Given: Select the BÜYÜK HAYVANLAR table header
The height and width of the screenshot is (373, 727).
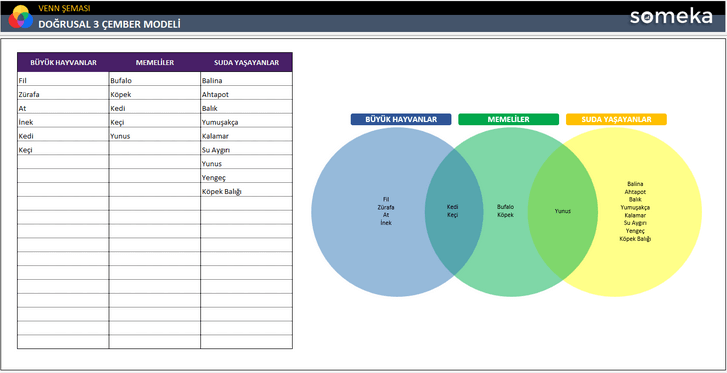Looking at the screenshot, I should [63, 62].
